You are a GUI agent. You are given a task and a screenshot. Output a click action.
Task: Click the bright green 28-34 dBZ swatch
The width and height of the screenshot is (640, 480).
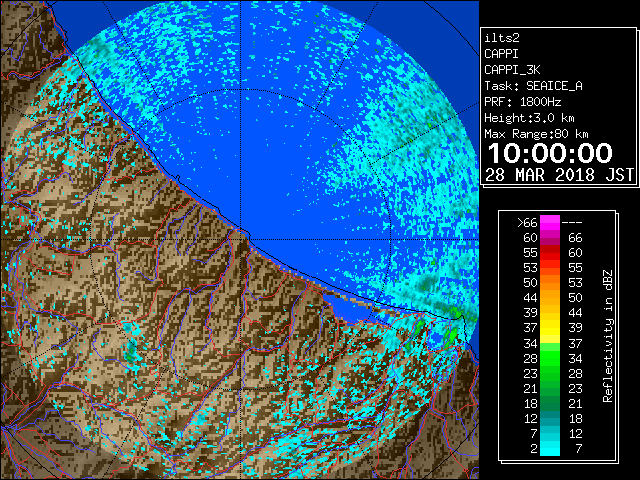[x=550, y=358]
